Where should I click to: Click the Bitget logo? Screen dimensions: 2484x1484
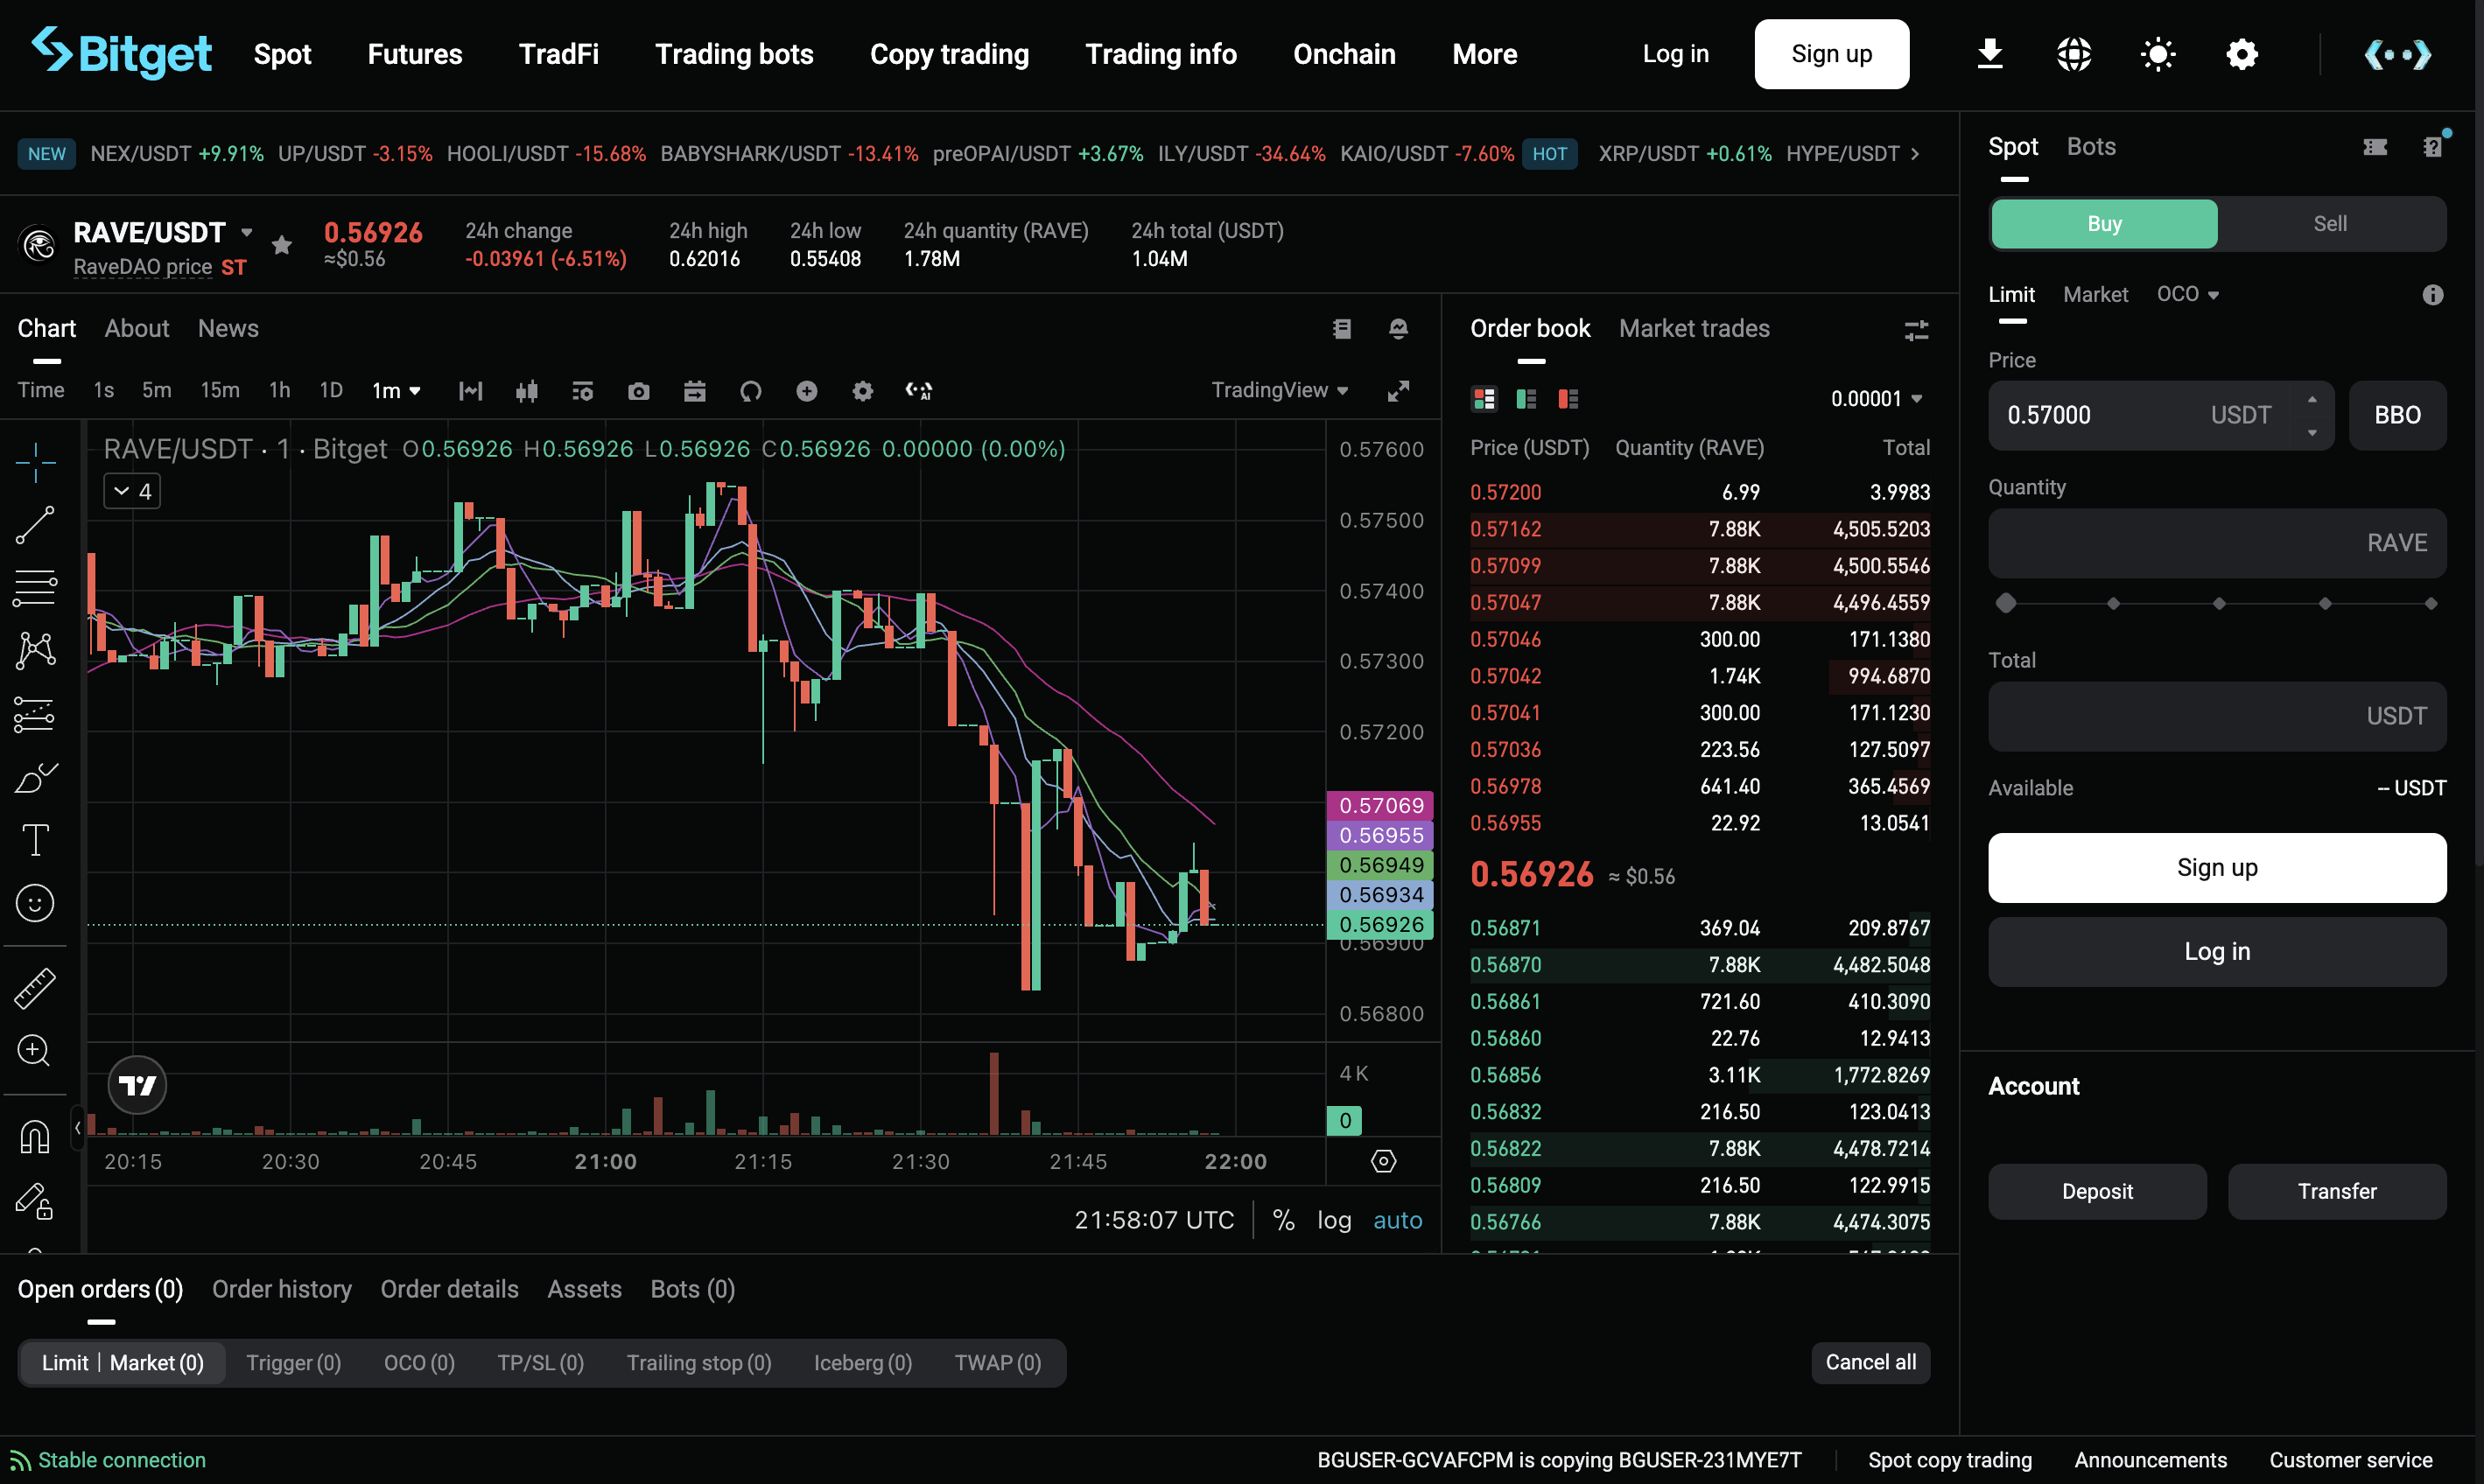pos(121,52)
